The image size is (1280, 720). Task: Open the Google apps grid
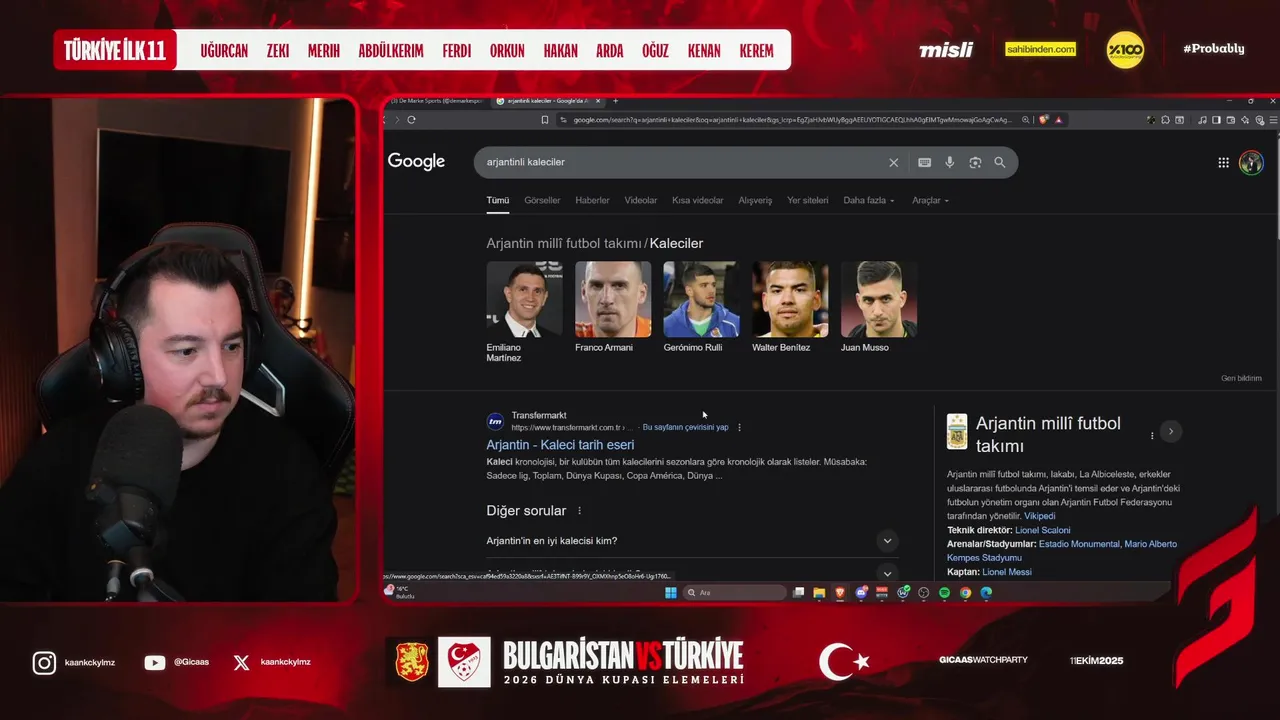coord(1223,162)
